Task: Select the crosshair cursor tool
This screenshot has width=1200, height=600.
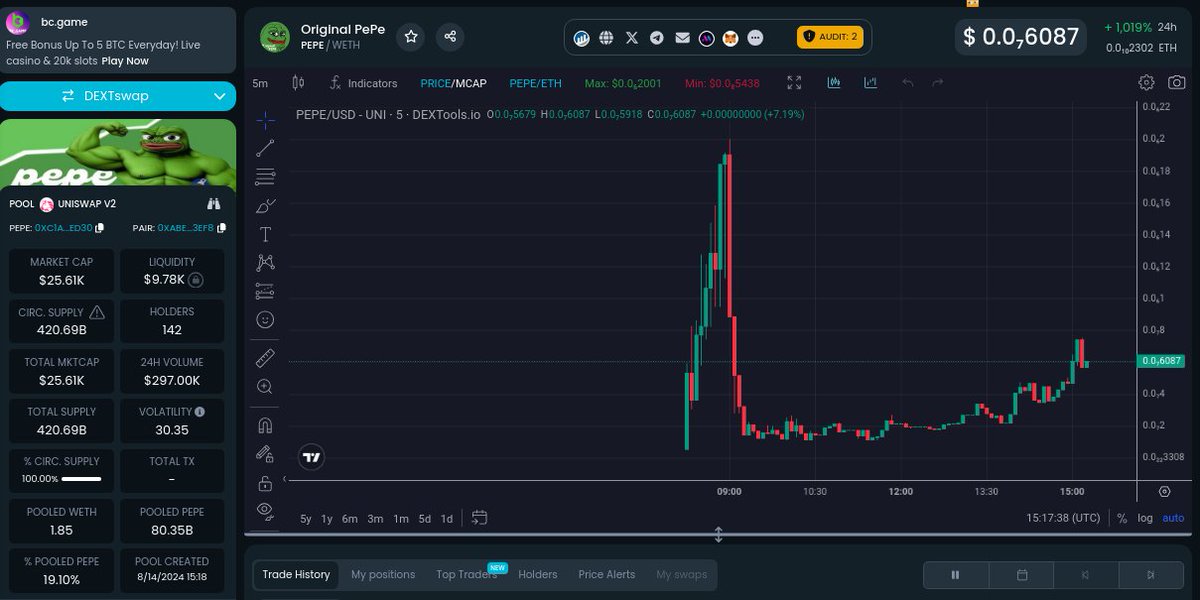Action: click(265, 121)
